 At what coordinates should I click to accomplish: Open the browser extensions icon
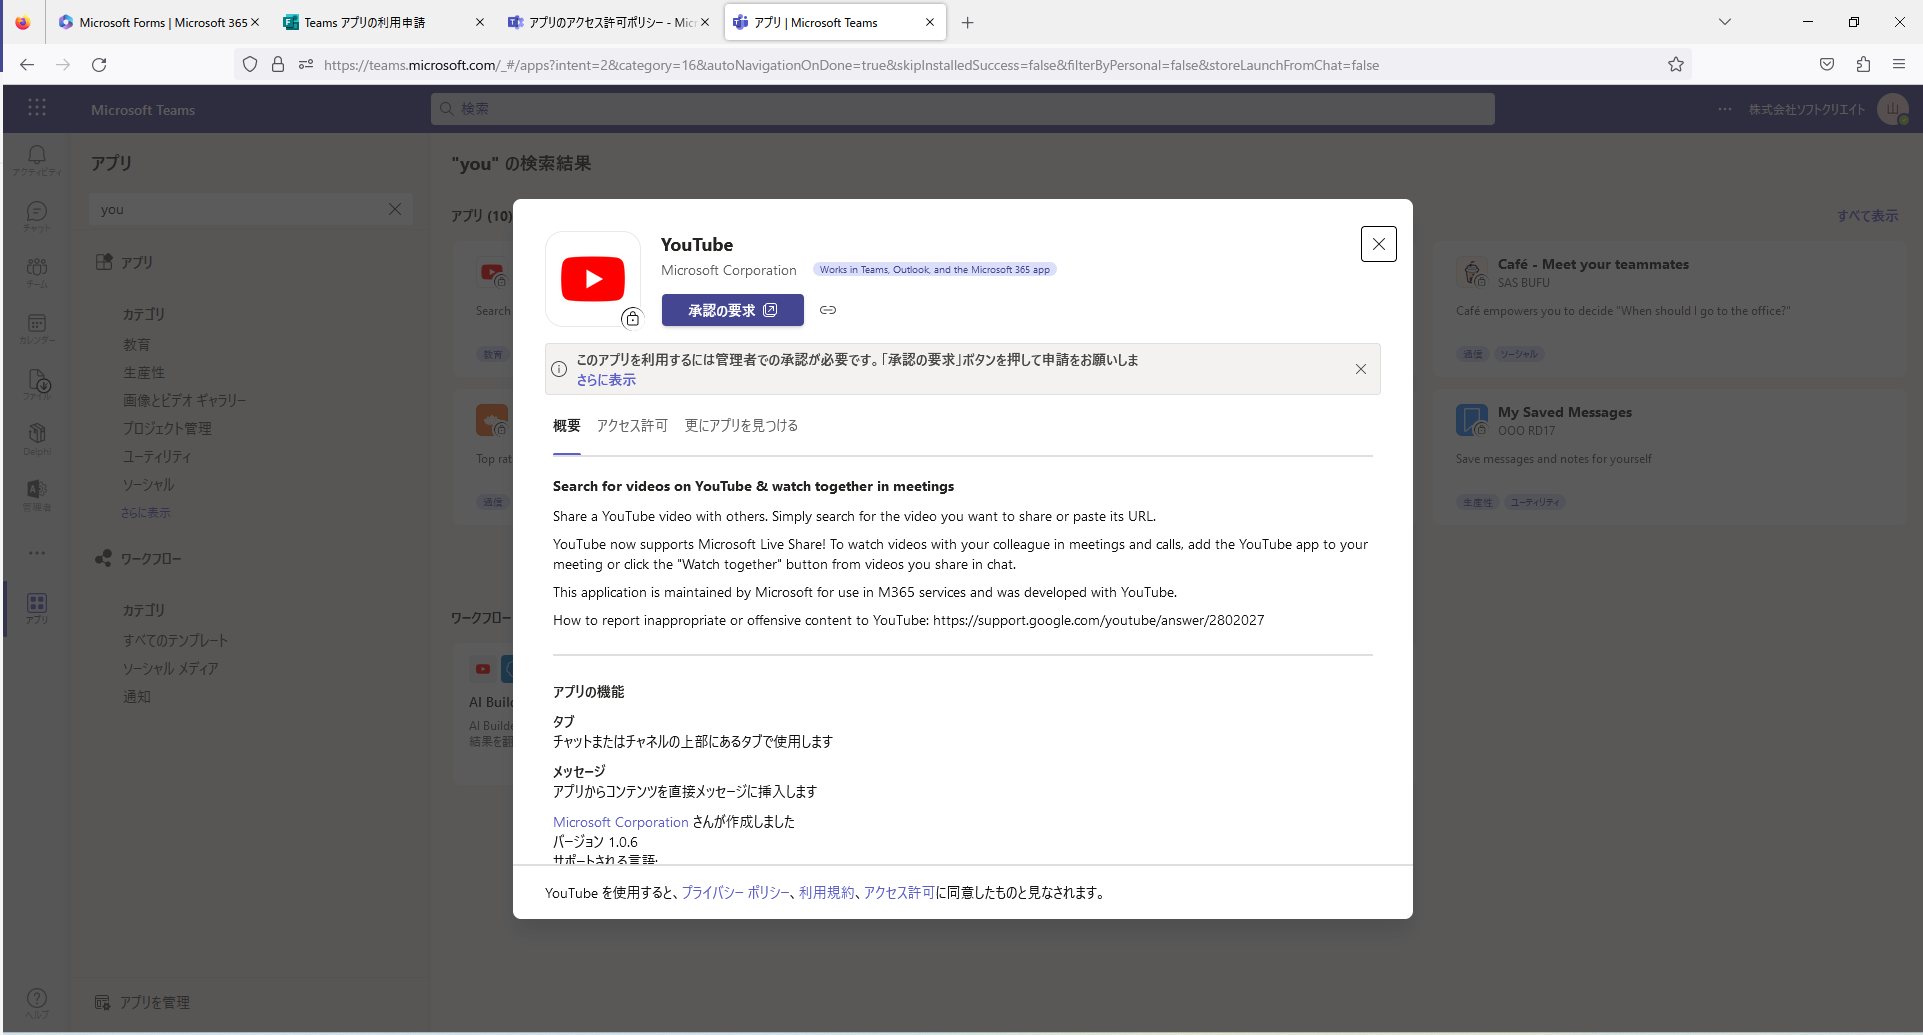pyautogui.click(x=1863, y=65)
